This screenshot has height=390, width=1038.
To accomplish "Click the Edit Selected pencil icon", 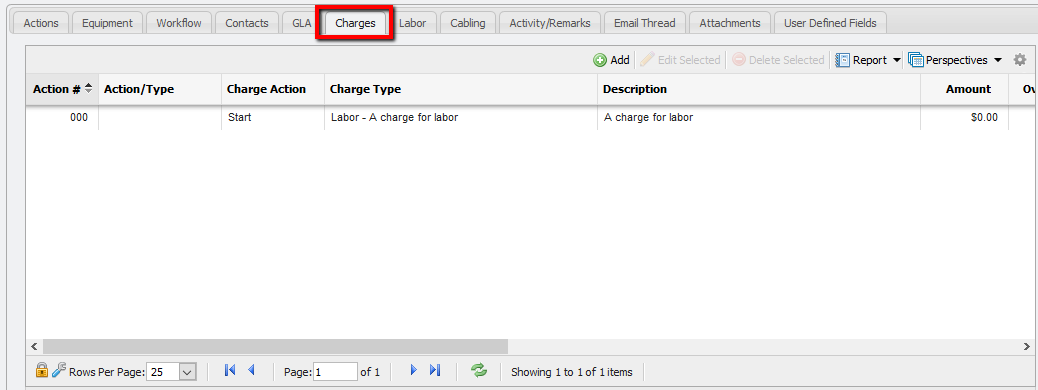I will pos(647,60).
